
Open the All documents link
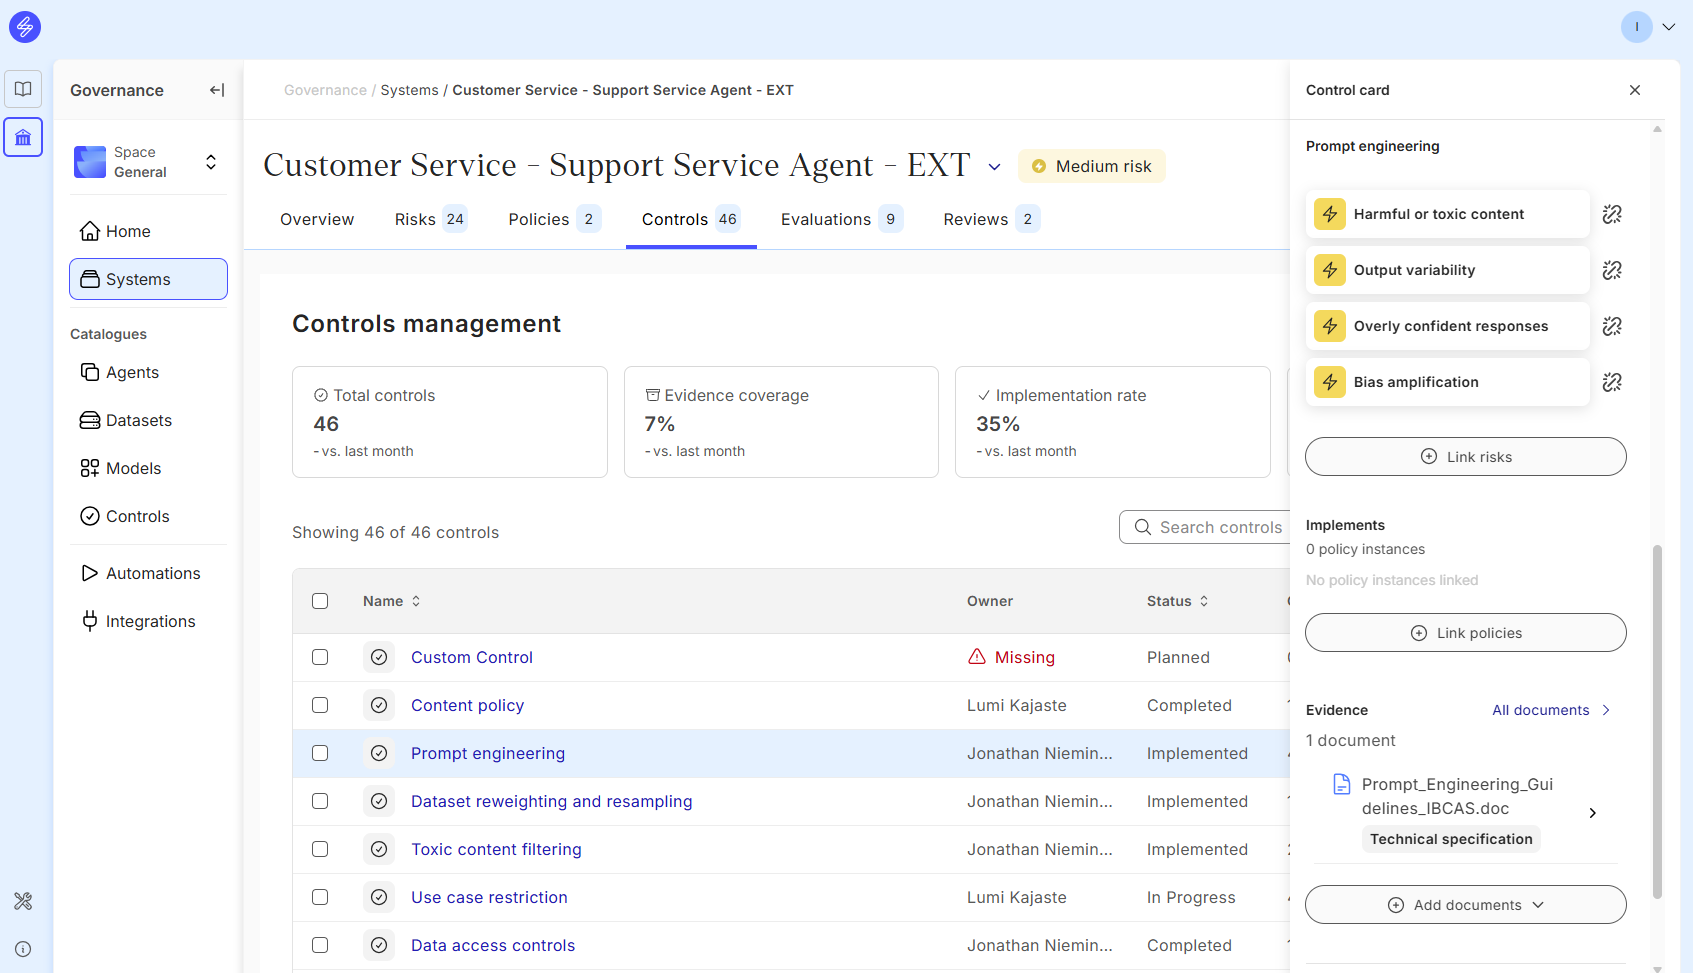[x=1550, y=710]
